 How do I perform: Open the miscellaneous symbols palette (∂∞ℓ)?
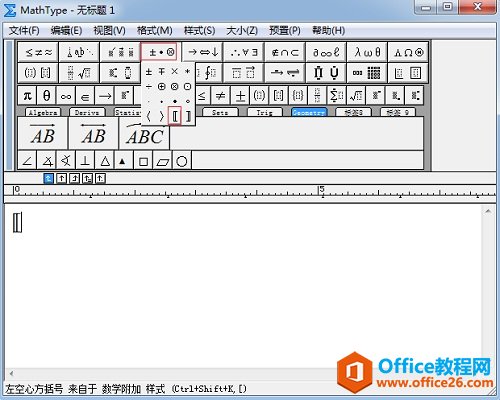point(326,52)
